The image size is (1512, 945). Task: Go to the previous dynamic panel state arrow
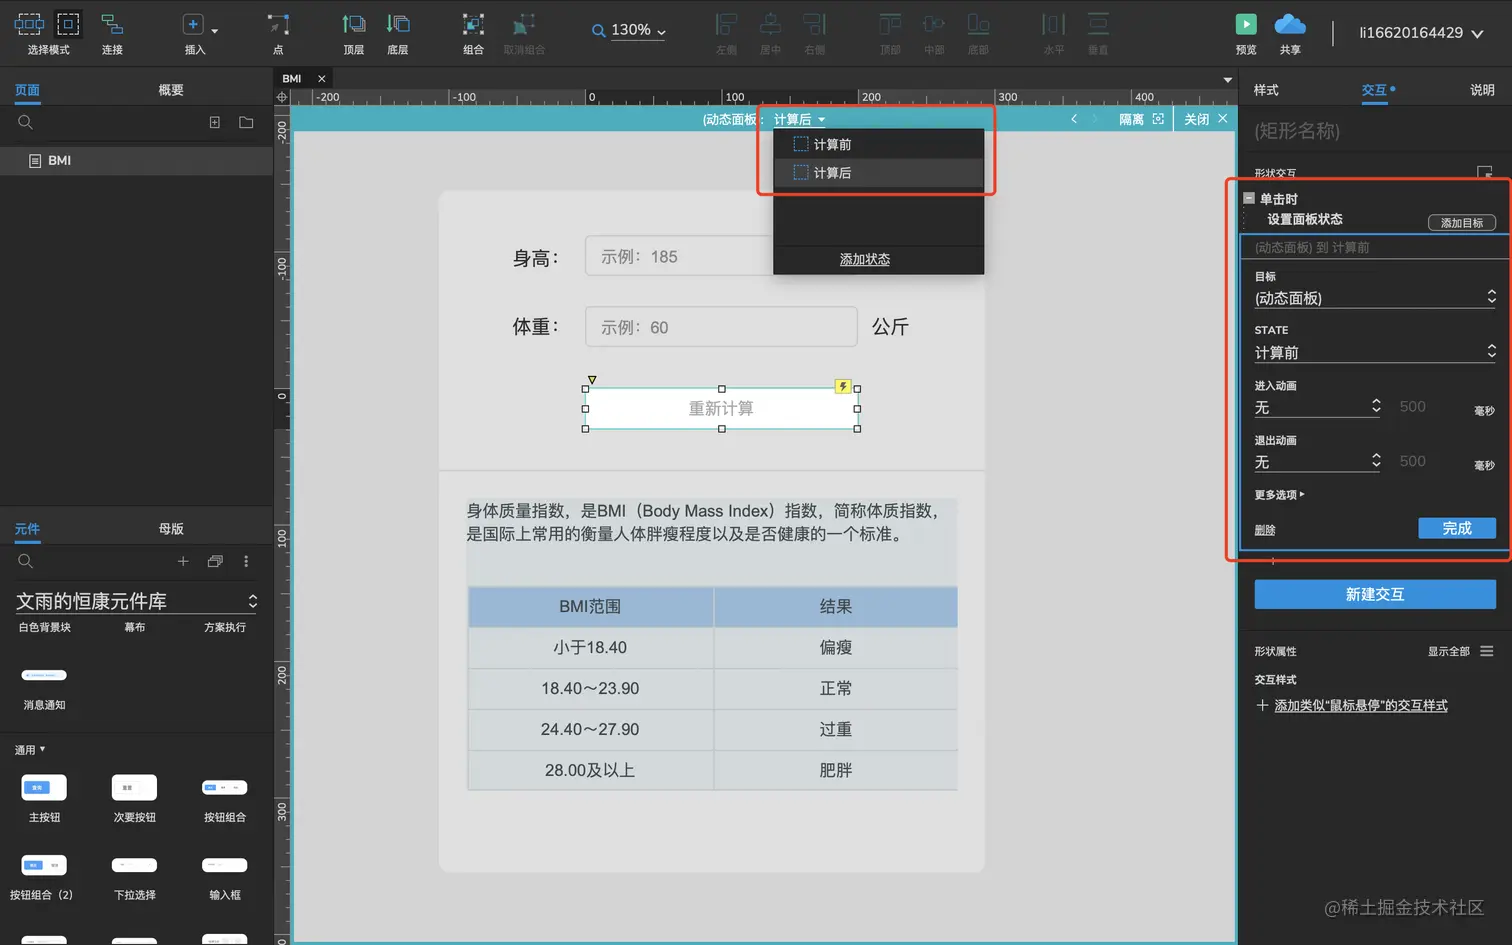[x=1074, y=119]
